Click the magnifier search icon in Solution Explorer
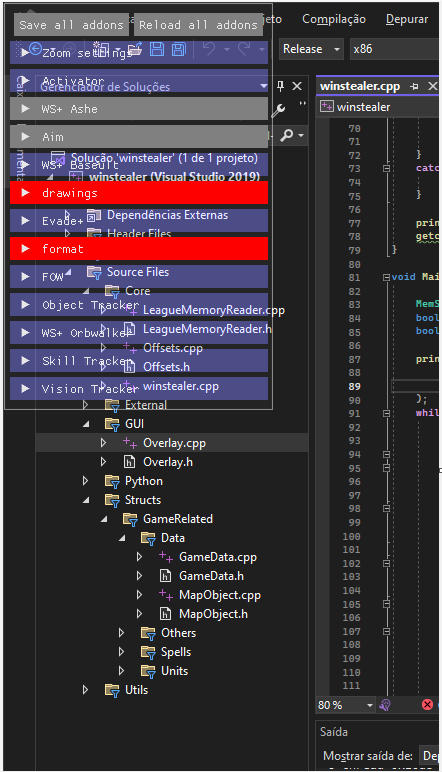442x772 pixels. pyautogui.click(x=286, y=135)
